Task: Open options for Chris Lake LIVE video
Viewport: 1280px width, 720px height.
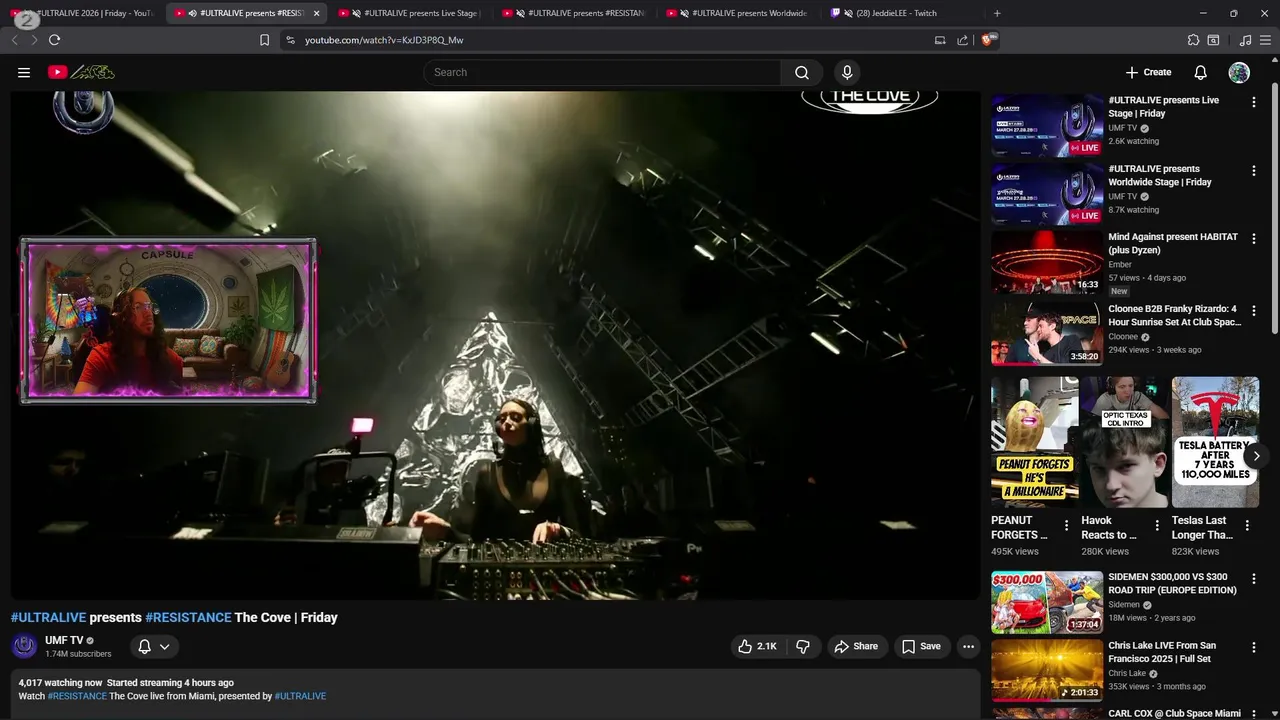Action: point(1253,648)
